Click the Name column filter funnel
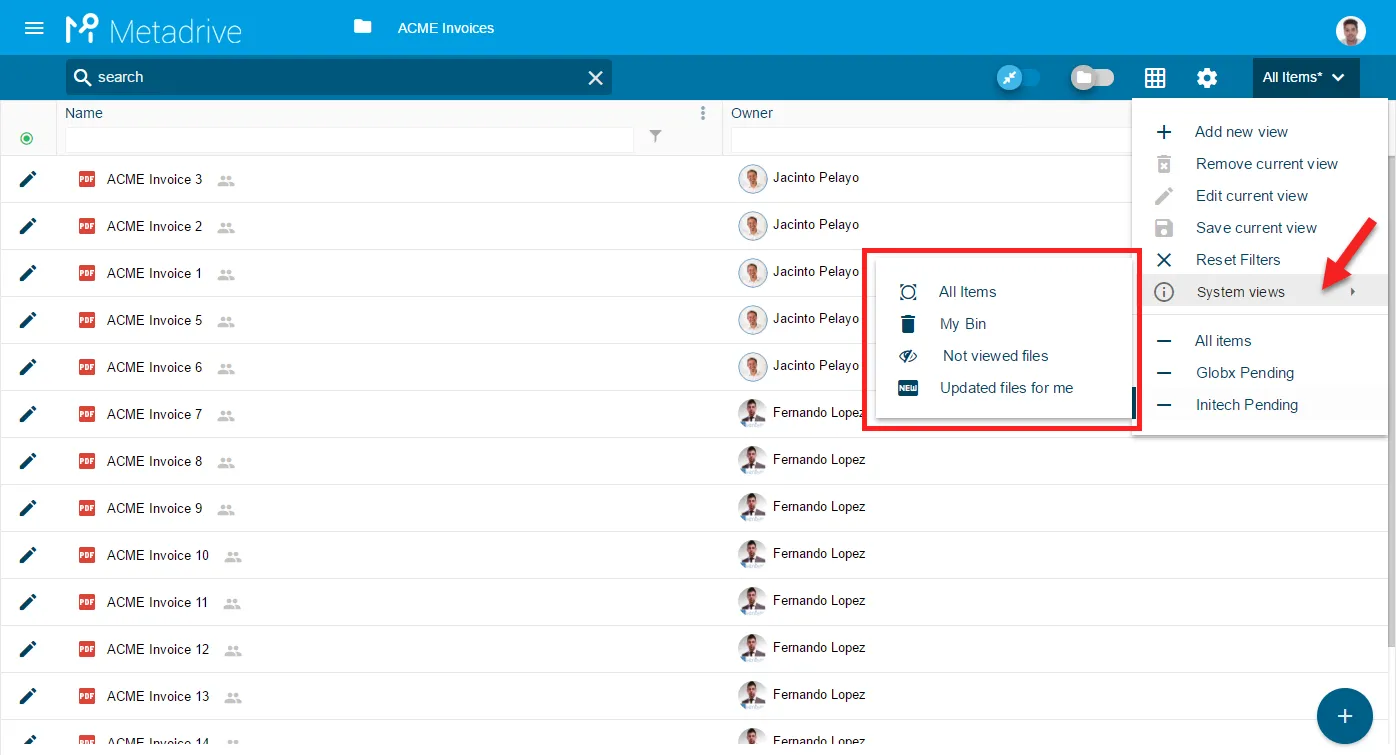 655,136
